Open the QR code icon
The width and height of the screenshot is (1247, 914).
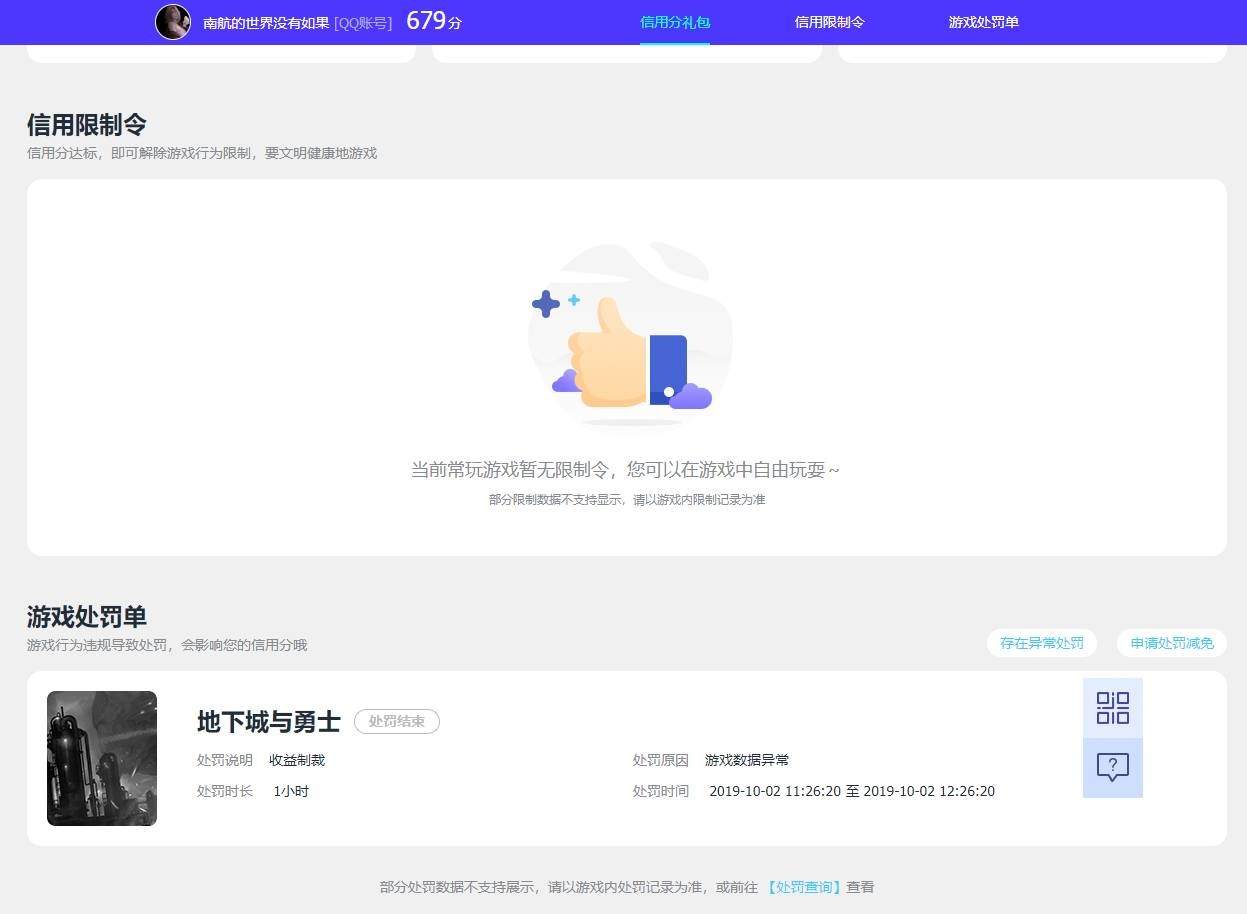[1112, 708]
